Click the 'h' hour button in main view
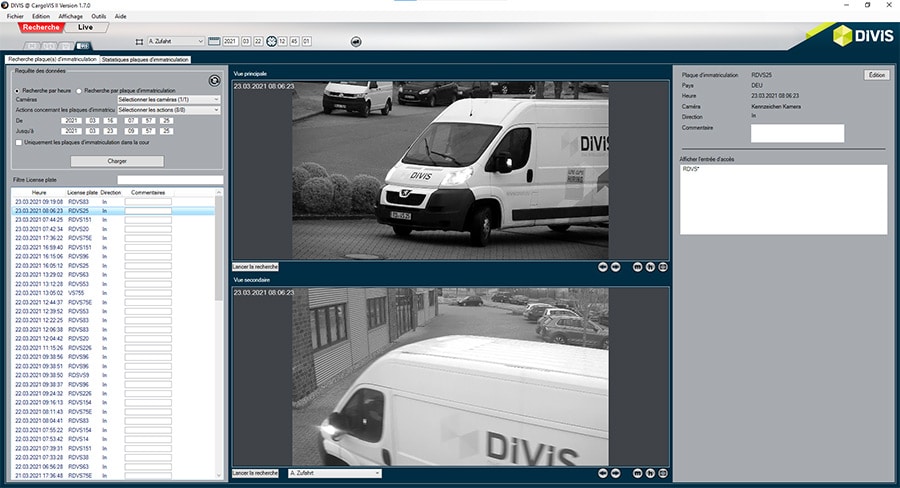 click(x=650, y=267)
